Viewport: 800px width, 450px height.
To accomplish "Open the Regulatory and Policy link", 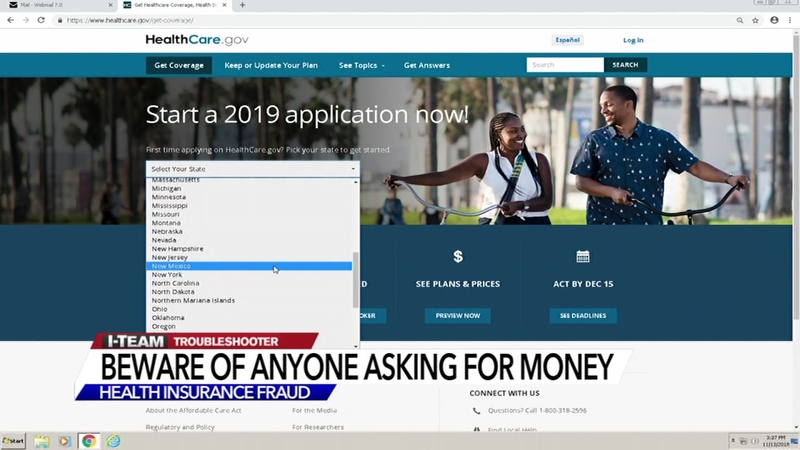I will coord(180,427).
